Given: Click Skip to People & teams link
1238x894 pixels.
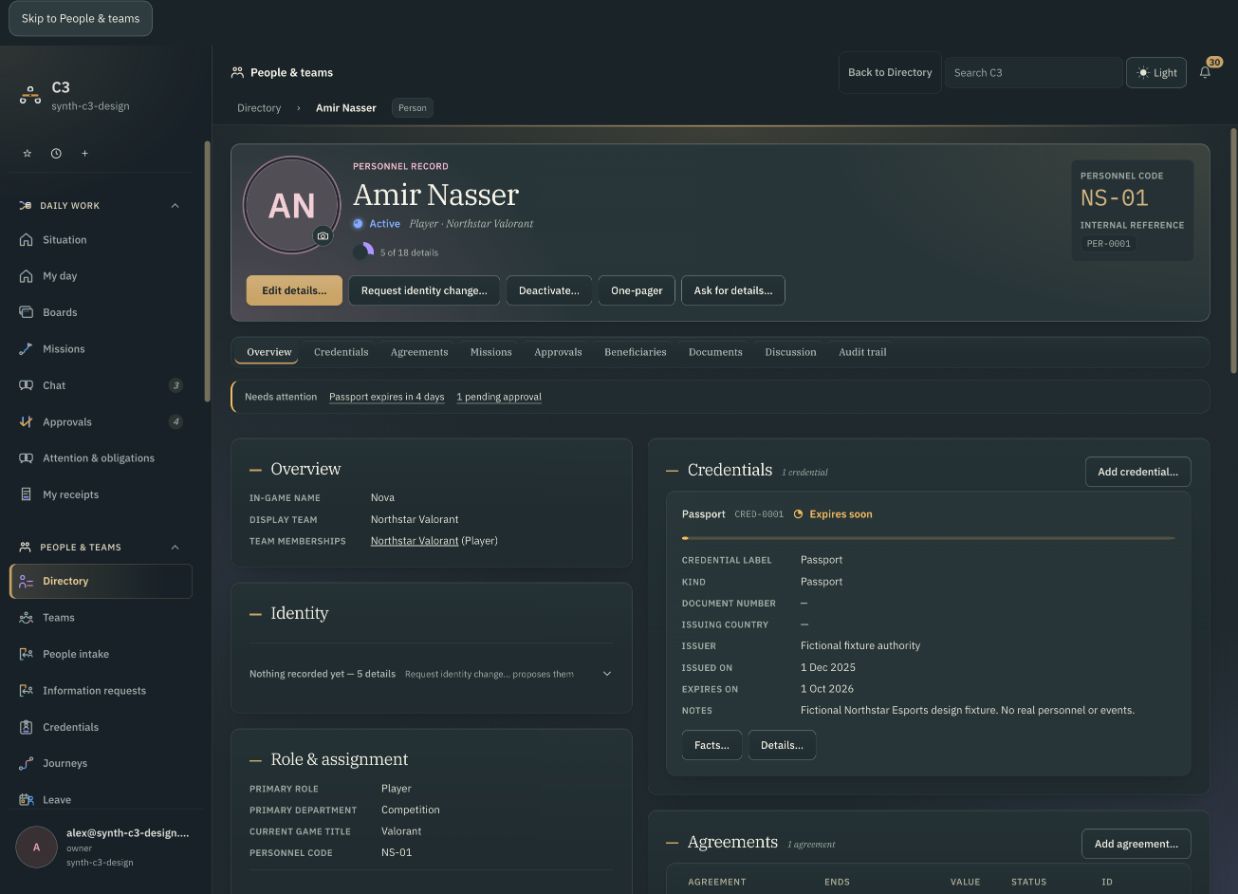Looking at the screenshot, I should tap(81, 18).
